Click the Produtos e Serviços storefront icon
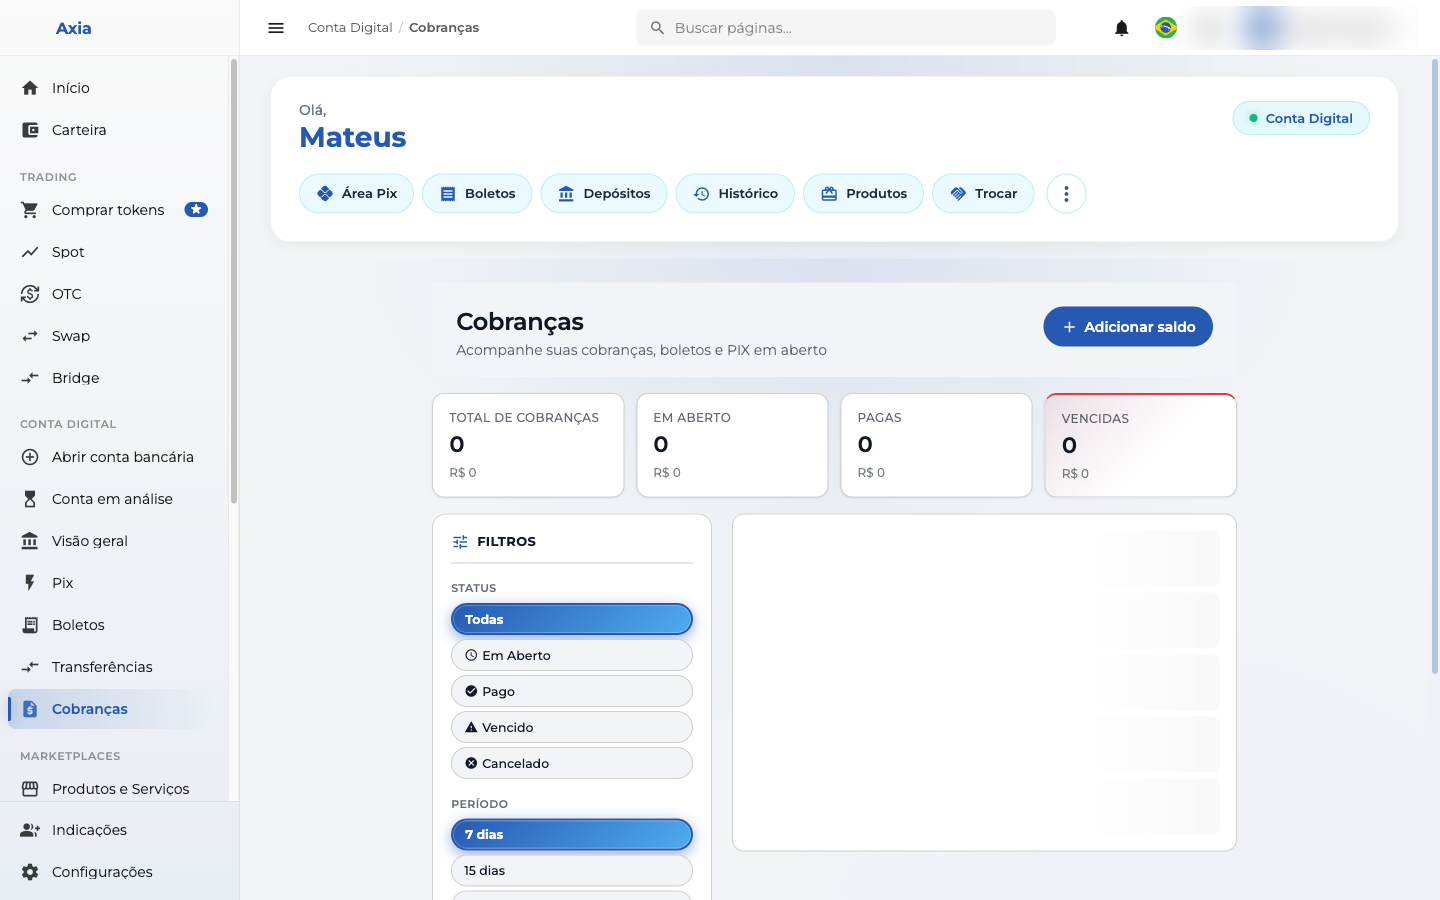Image resolution: width=1440 pixels, height=900 pixels. pos(30,789)
